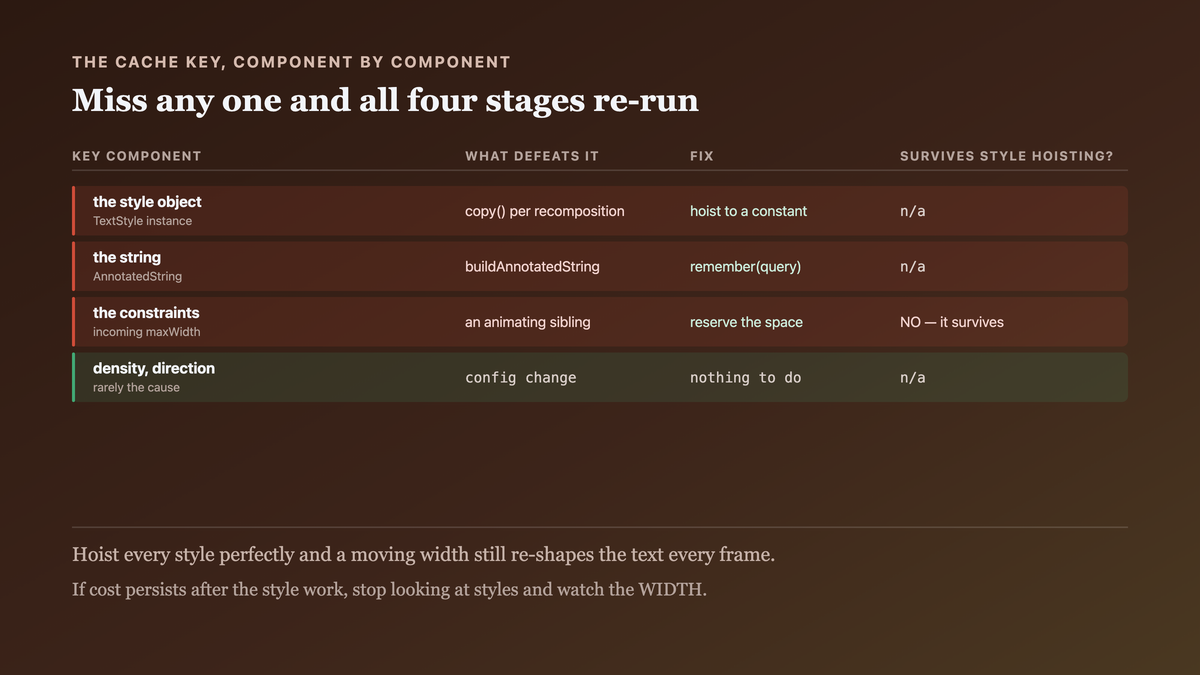Click the 'NO — it survives' cell

[x=952, y=322]
